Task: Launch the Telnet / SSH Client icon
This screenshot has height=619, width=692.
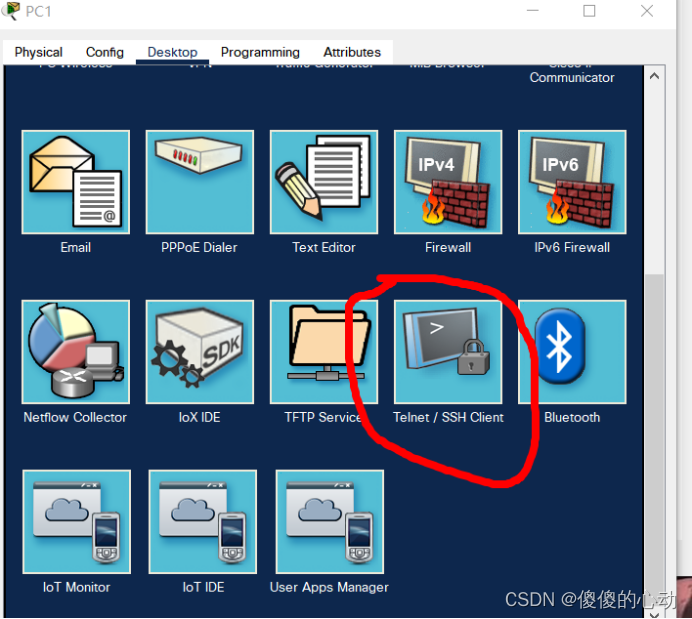Action: 448,352
